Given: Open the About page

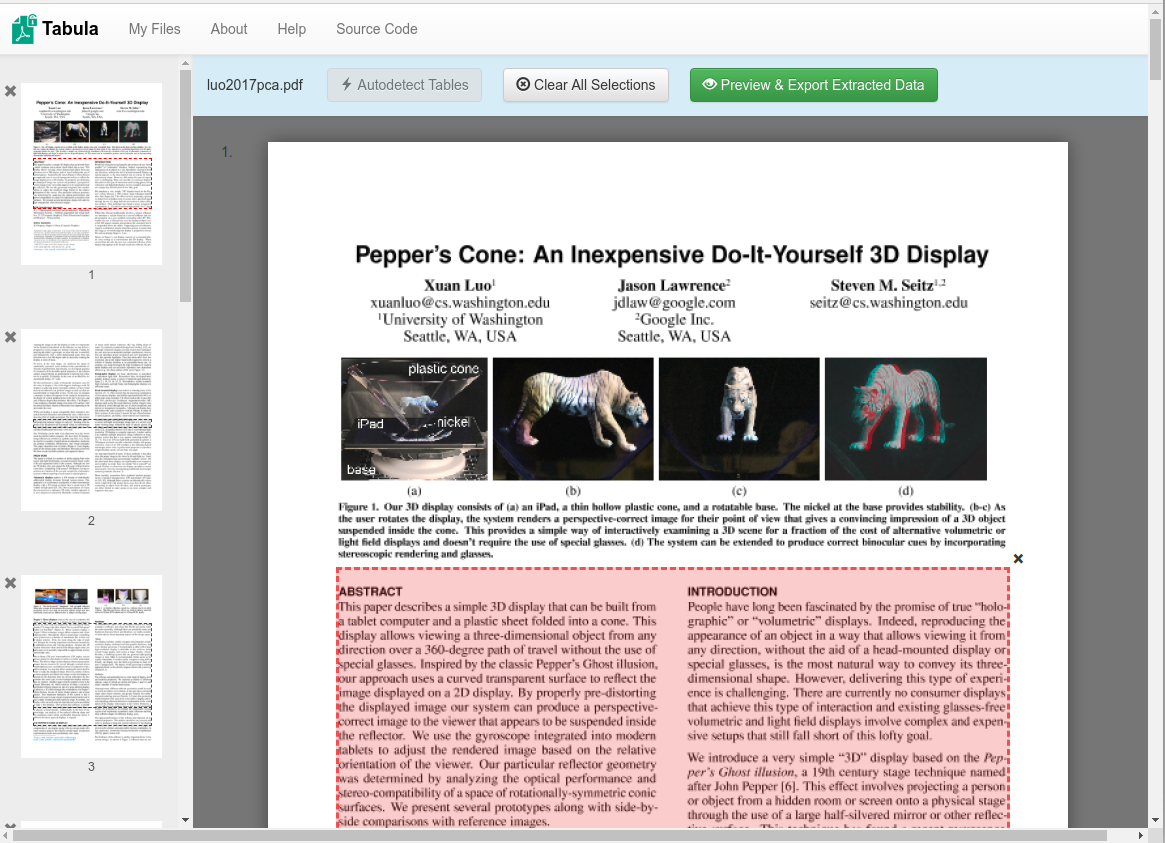Looking at the screenshot, I should 229,29.
